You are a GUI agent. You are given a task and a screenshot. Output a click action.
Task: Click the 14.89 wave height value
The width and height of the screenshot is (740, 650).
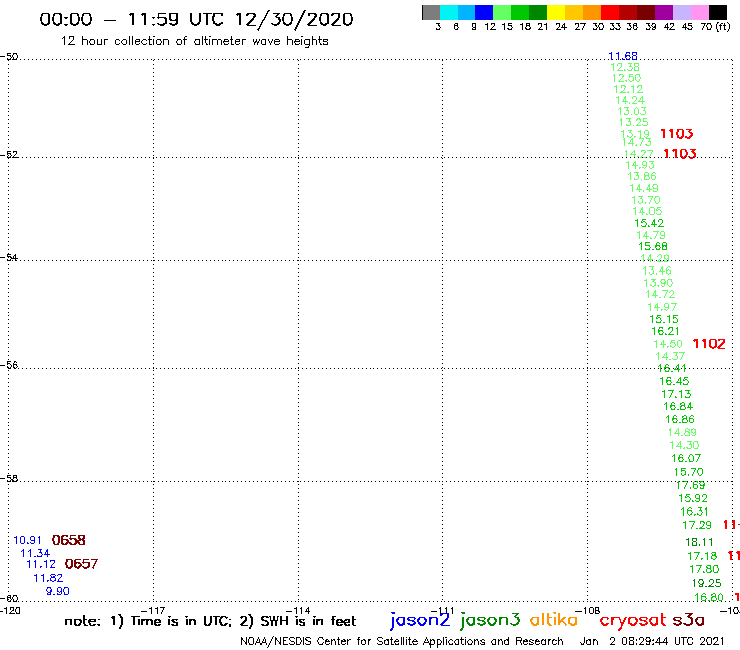point(682,432)
